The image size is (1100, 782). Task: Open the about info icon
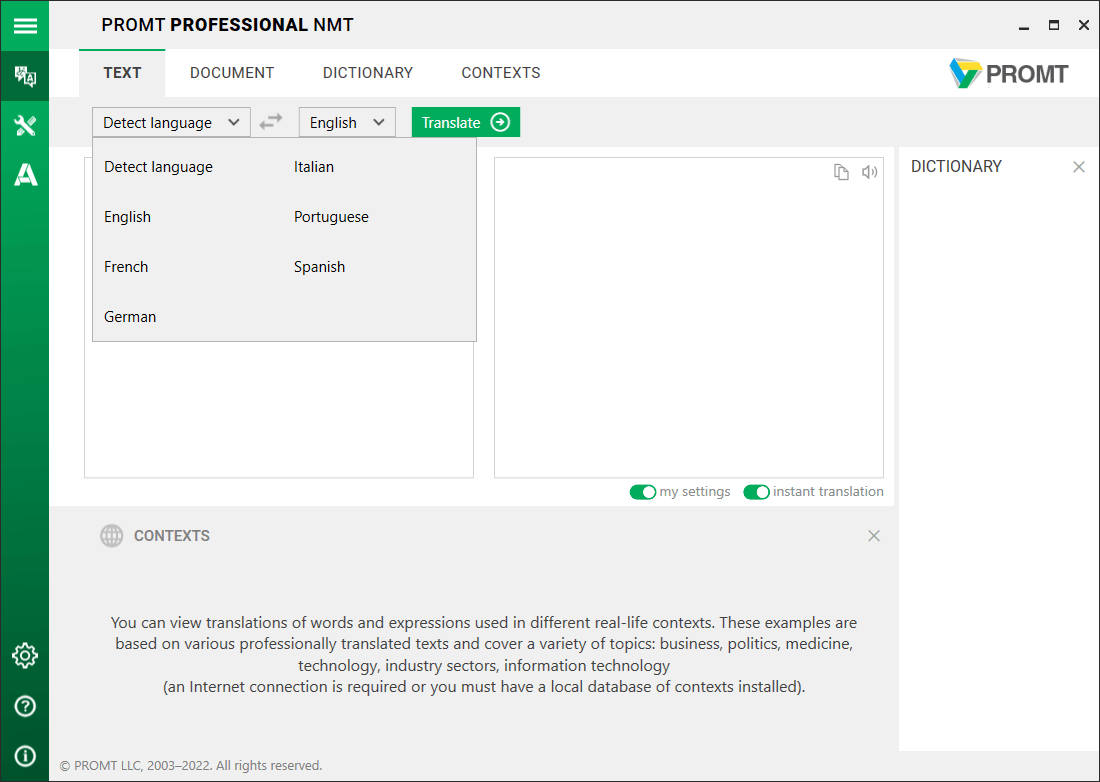25,756
